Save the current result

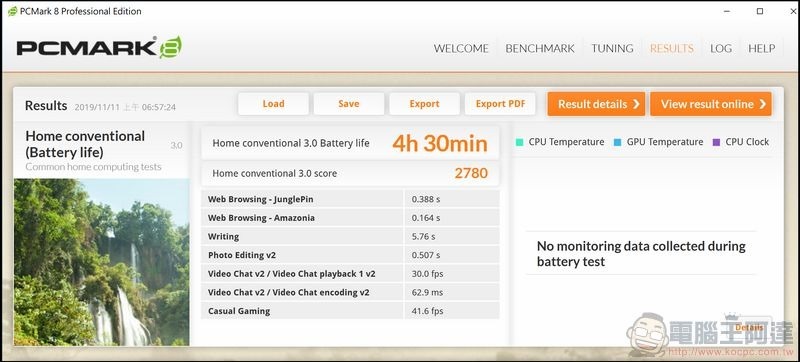coord(349,104)
